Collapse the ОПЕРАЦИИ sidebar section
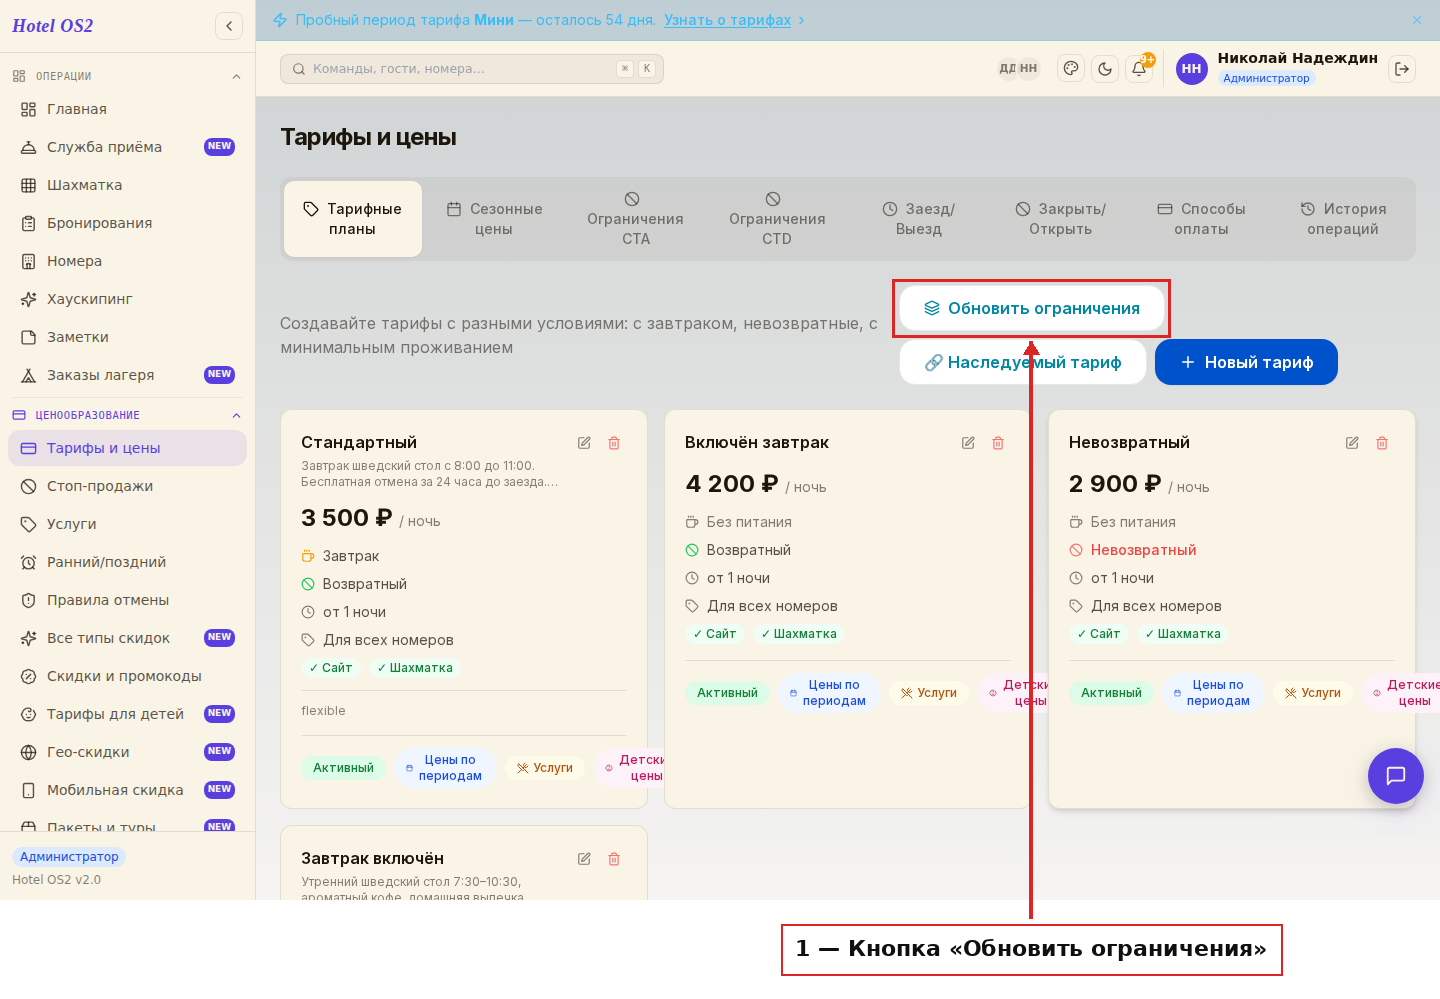 tap(127, 76)
